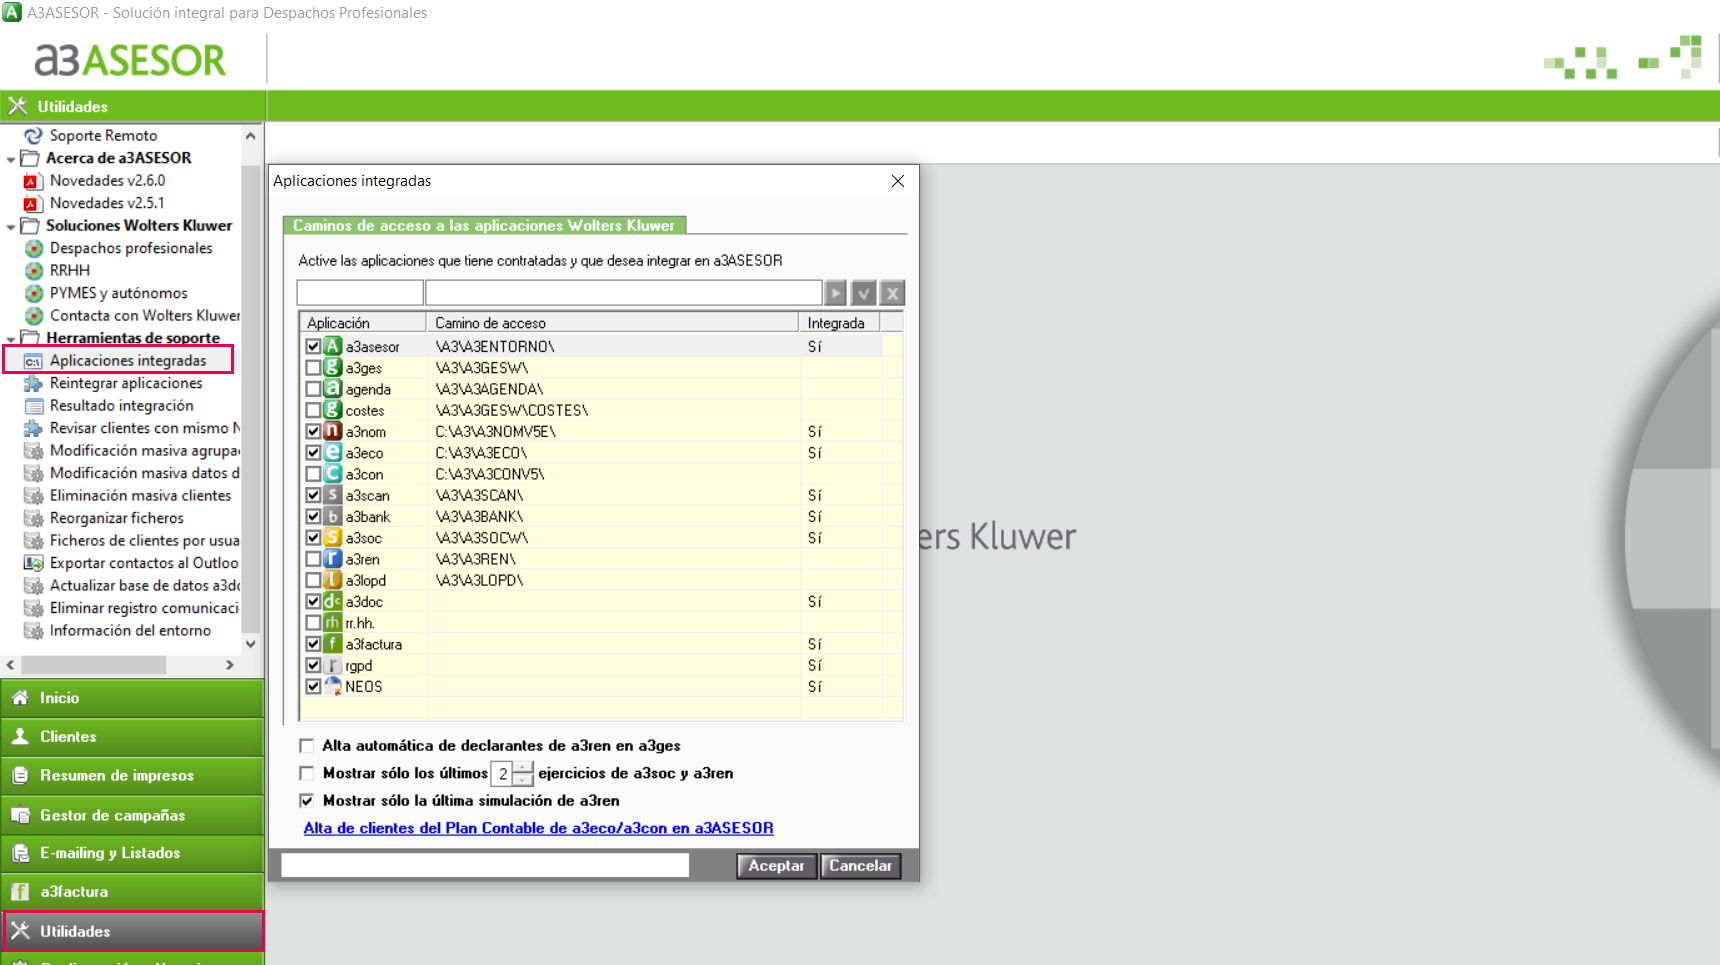Click the Reintegrar aplicaciones icon
Screen dimensions: 1720x965
33,383
